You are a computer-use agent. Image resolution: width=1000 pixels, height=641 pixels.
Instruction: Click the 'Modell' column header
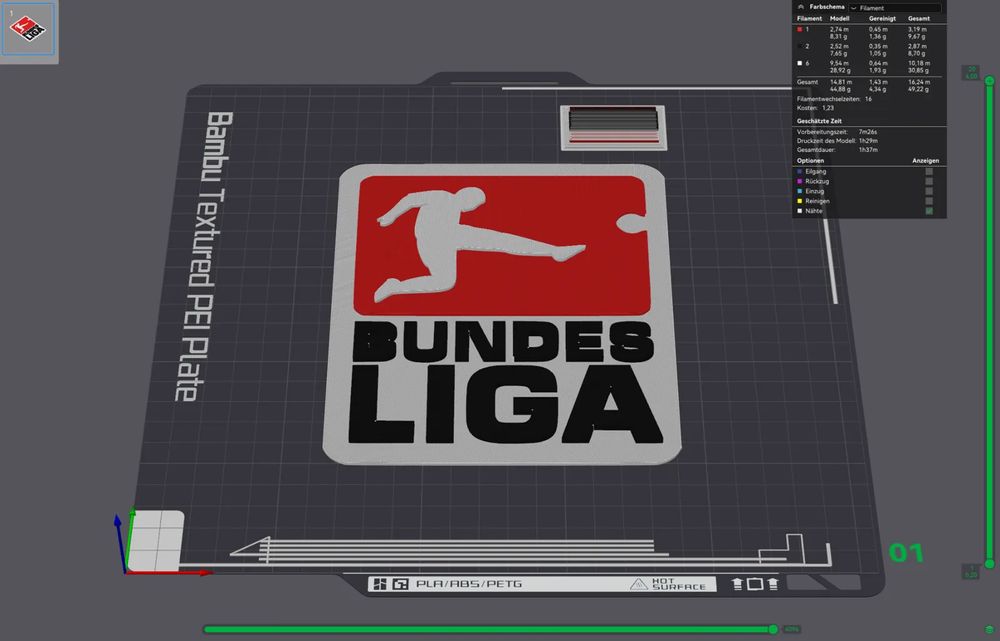839,19
